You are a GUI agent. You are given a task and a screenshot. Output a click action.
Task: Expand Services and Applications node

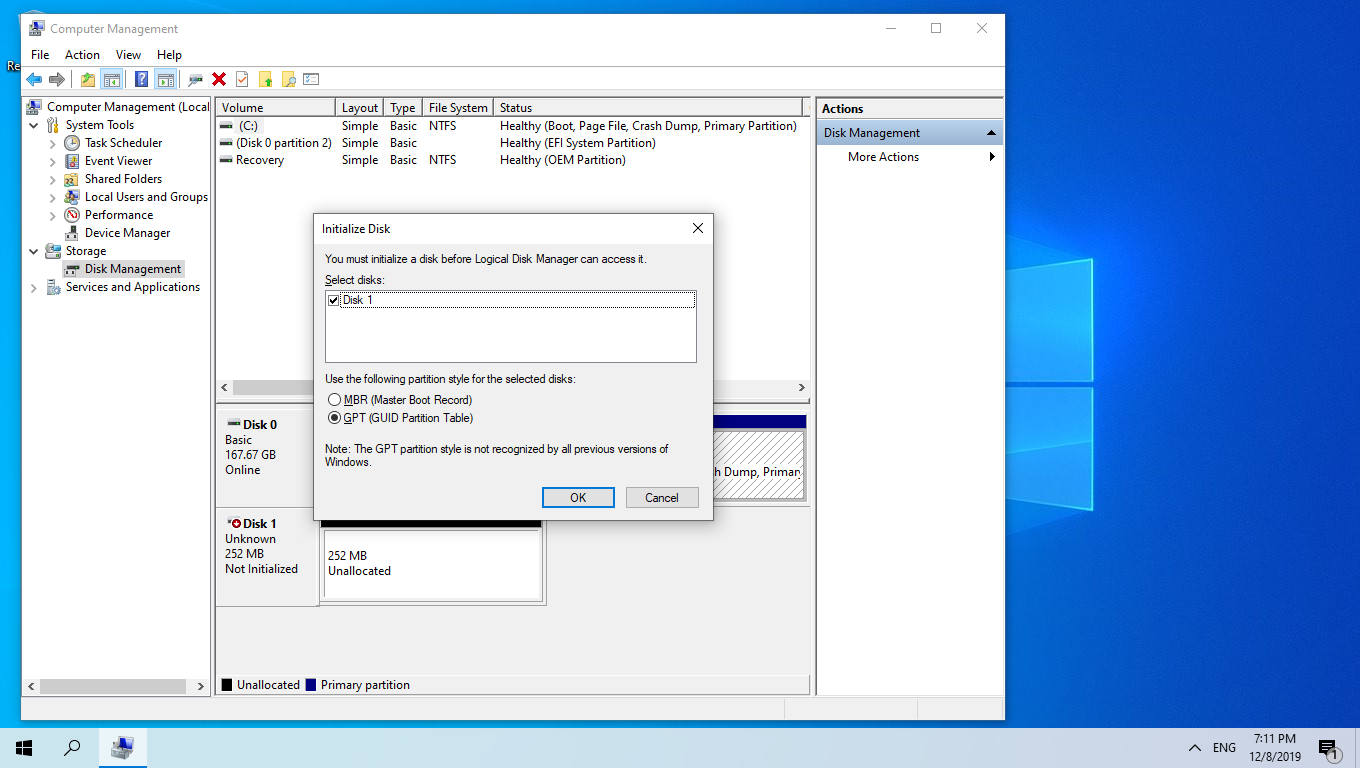34,287
